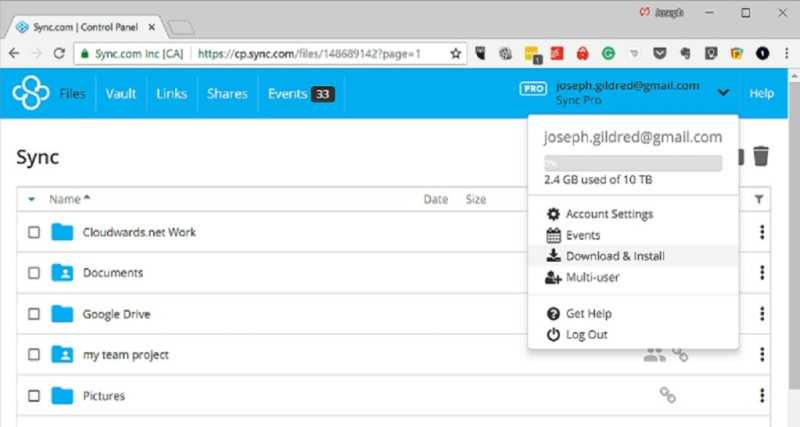Click the browser back arrow
Screen dimensions: 800x427
(14, 53)
